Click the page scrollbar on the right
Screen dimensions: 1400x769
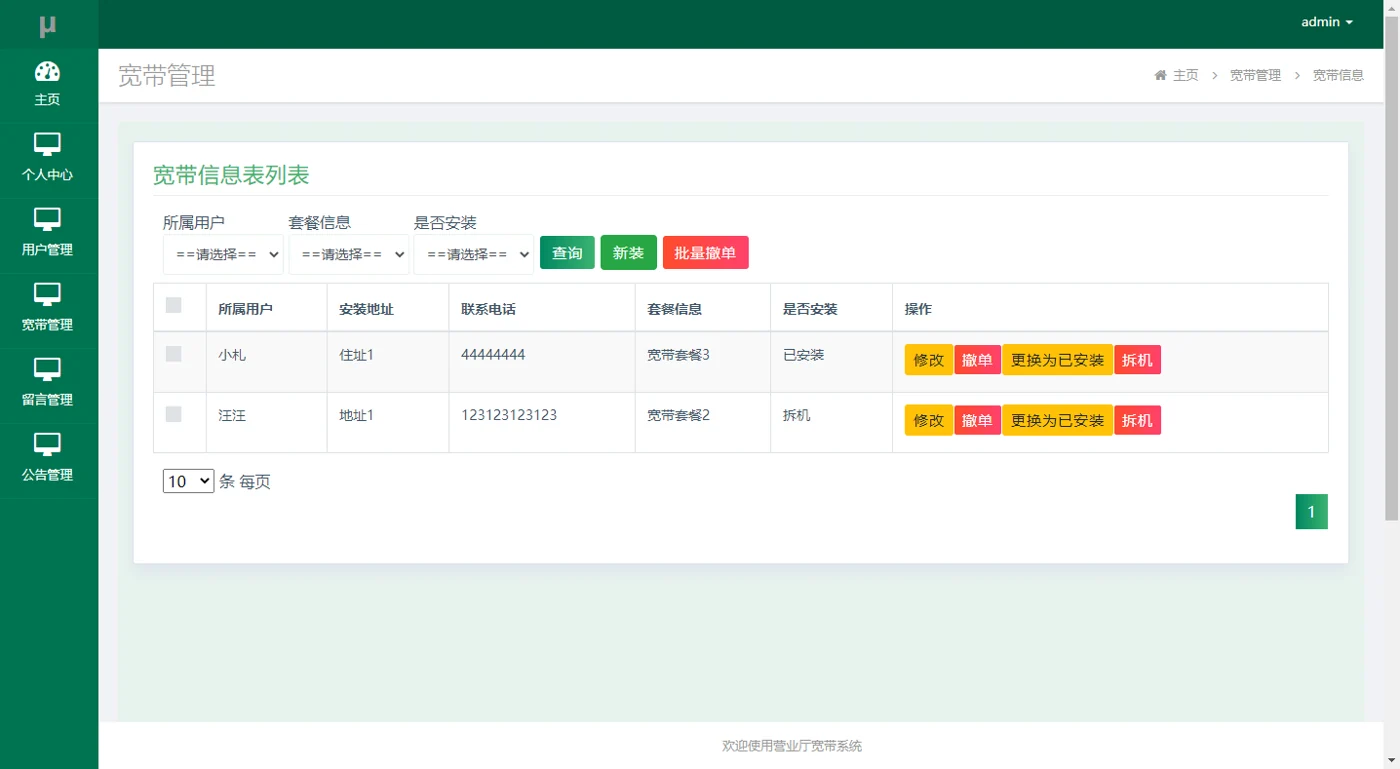click(x=1391, y=270)
